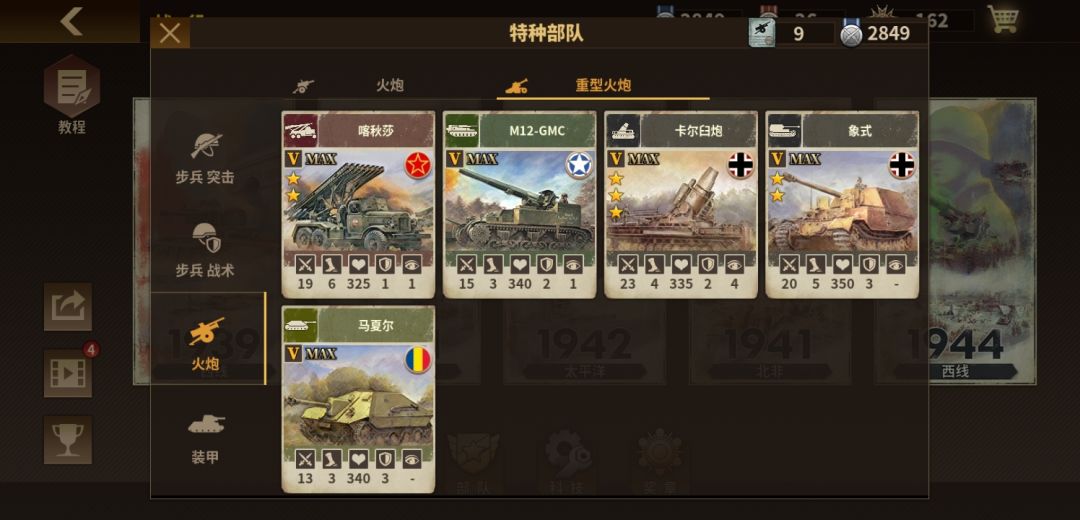1080x520 pixels.
Task: Select the M12-GMC unit card
Action: (519, 205)
